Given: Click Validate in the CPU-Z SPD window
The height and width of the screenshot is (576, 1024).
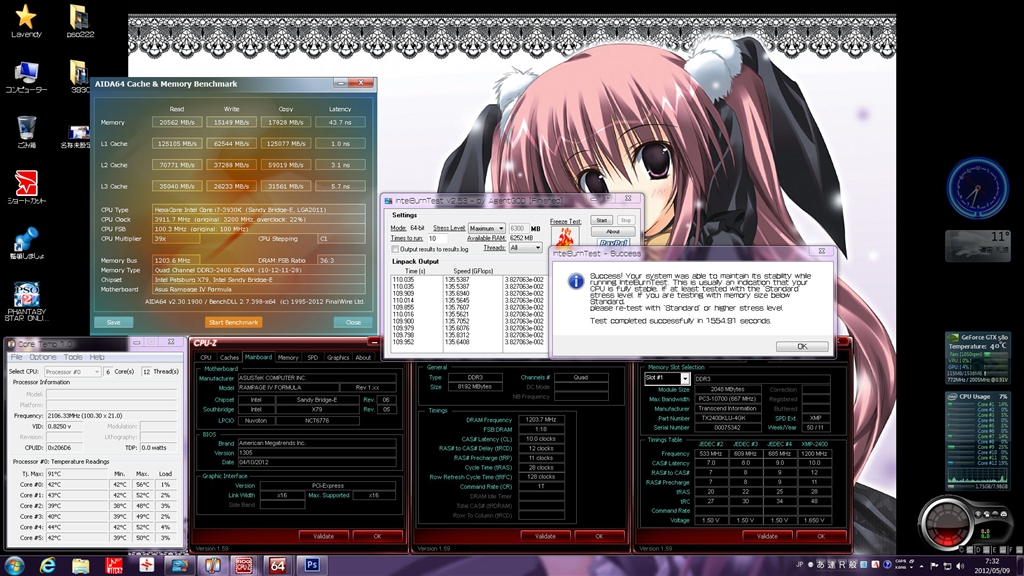Looking at the screenshot, I should coord(767,536).
